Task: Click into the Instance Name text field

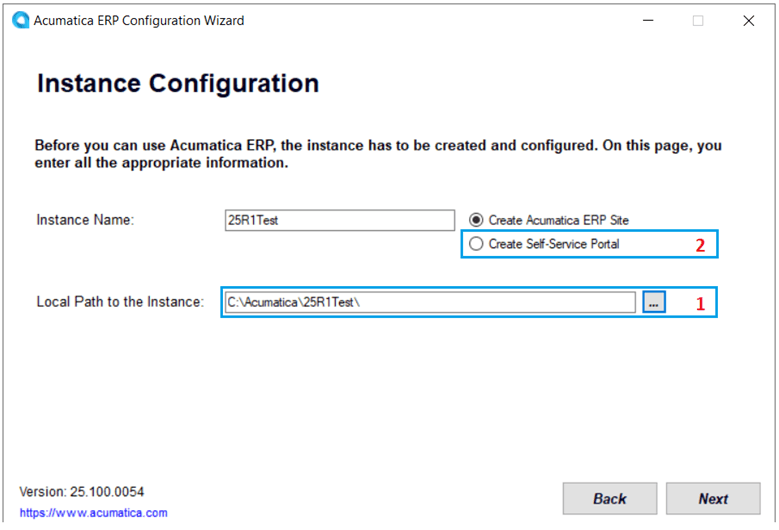Action: coord(340,221)
